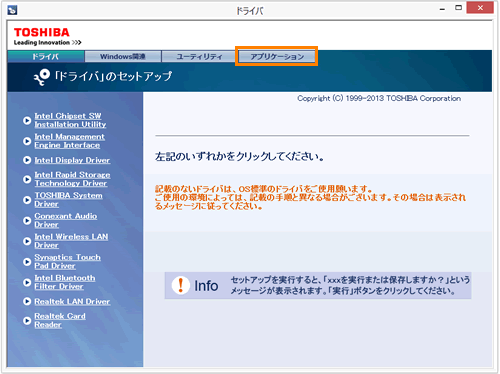Click the 左記のいずれかをクリックしてください text
The height and width of the screenshot is (374, 500).
click(x=240, y=156)
